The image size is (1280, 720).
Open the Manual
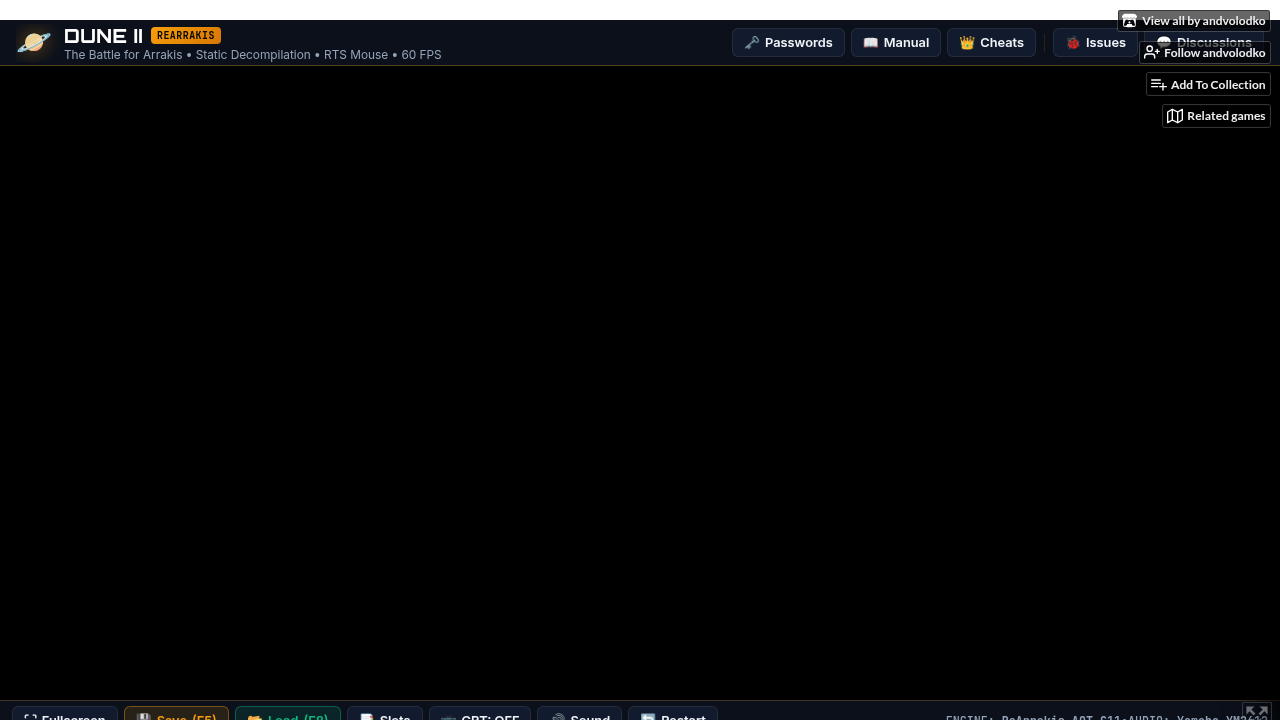(896, 43)
